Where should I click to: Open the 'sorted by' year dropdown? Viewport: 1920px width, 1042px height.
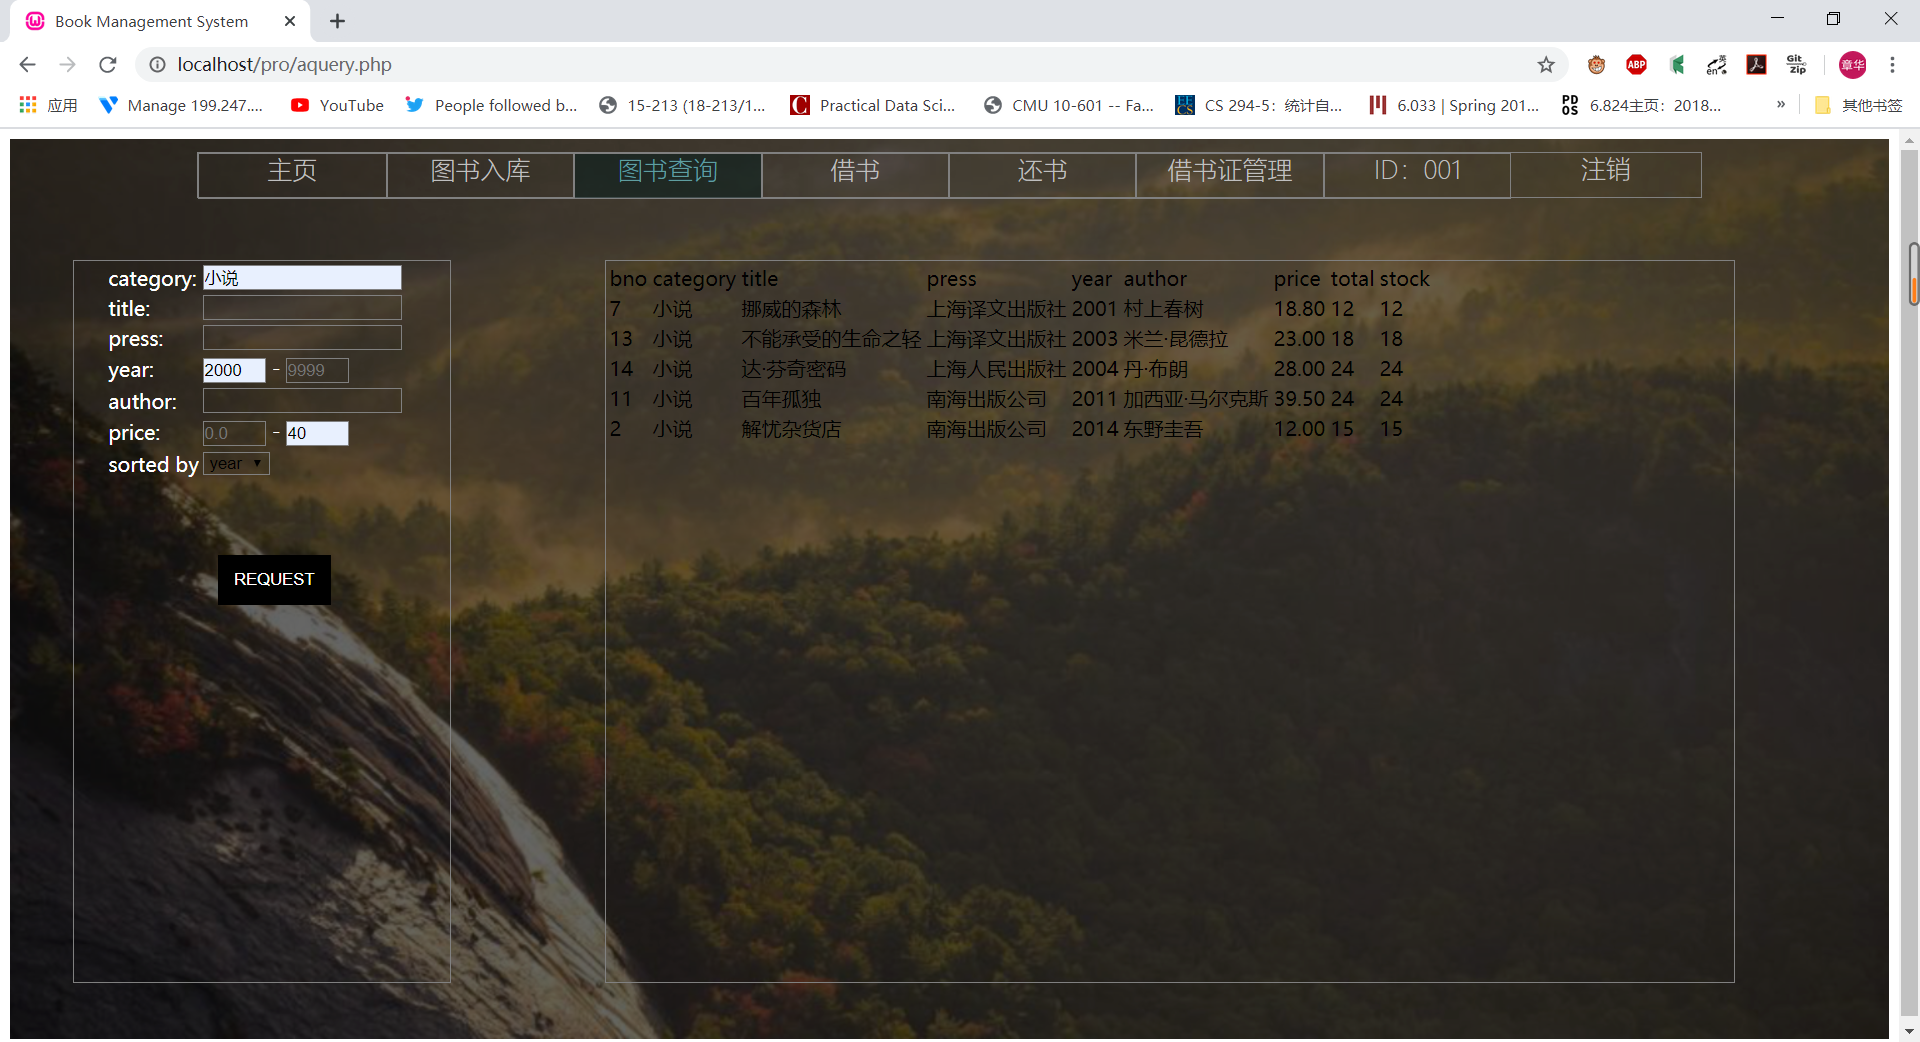pos(236,464)
